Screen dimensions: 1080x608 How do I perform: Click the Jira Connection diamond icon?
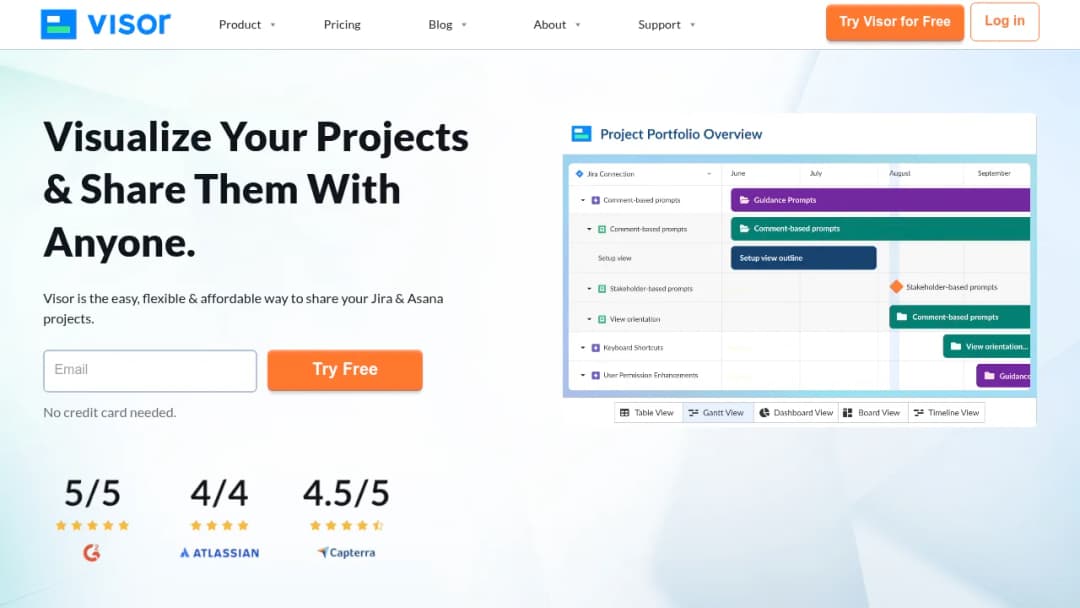click(x=579, y=174)
